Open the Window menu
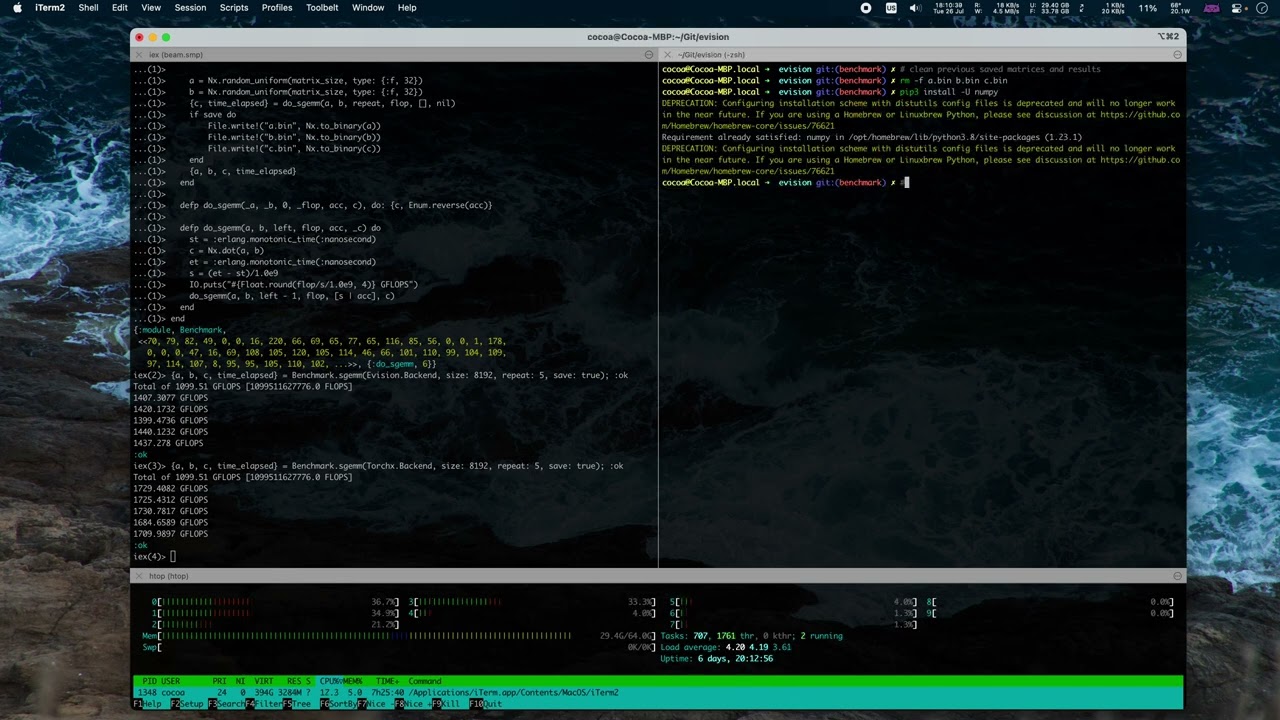The height and width of the screenshot is (720, 1280). click(x=368, y=7)
